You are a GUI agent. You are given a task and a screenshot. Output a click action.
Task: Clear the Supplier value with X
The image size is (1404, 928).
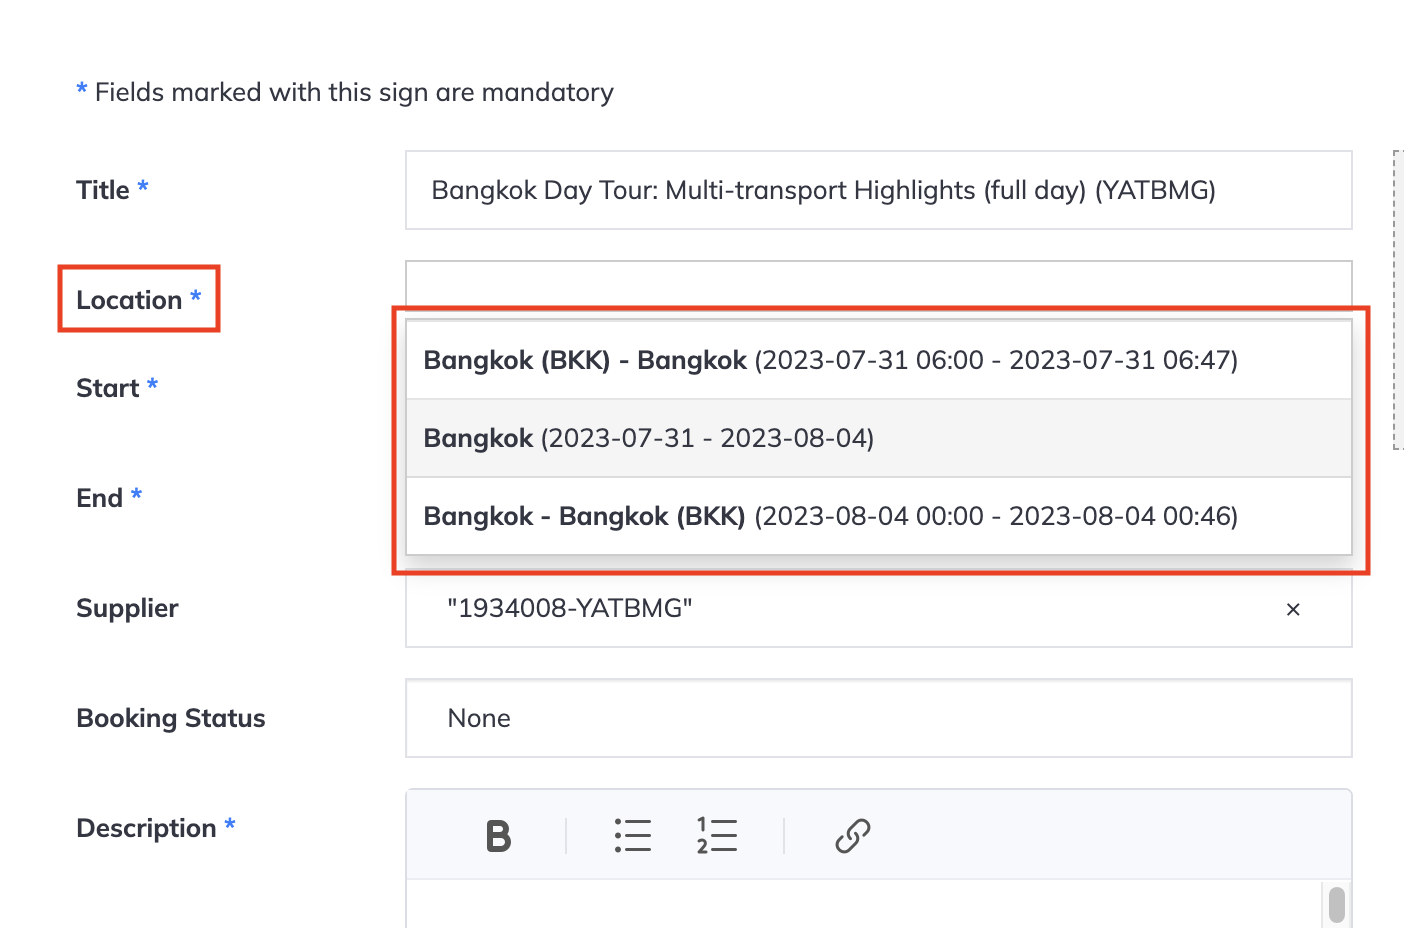pos(1293,609)
